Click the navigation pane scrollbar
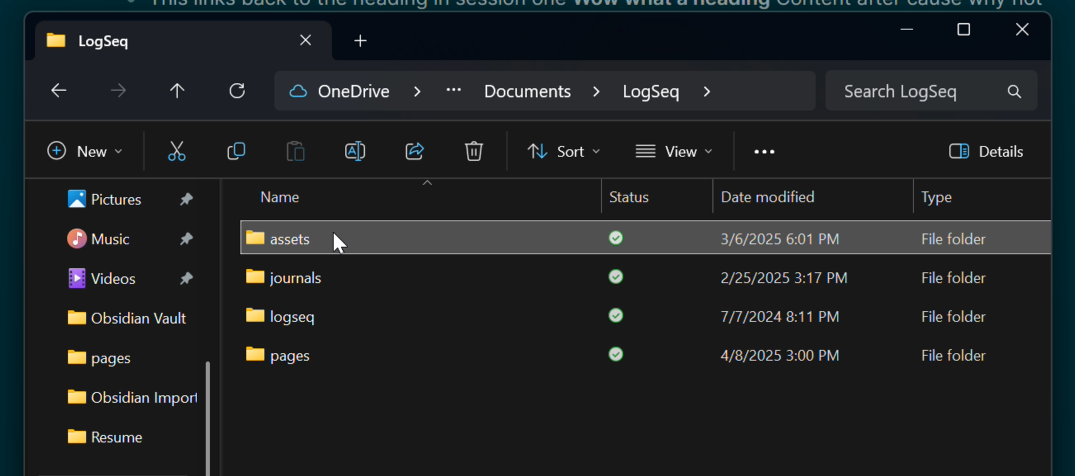Viewport: 1075px width, 476px height. coord(208,417)
